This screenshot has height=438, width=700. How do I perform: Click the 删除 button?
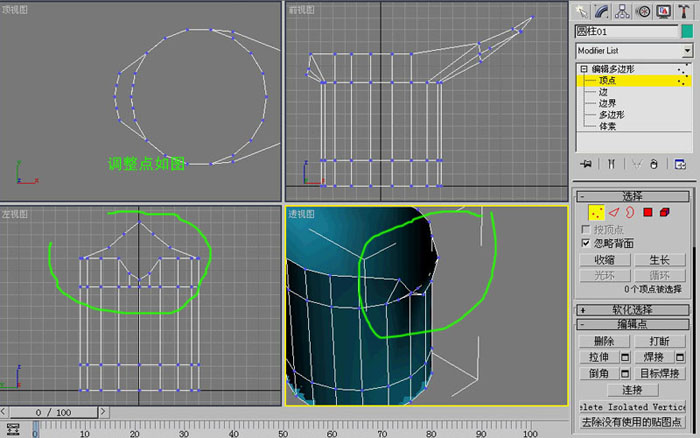point(604,342)
